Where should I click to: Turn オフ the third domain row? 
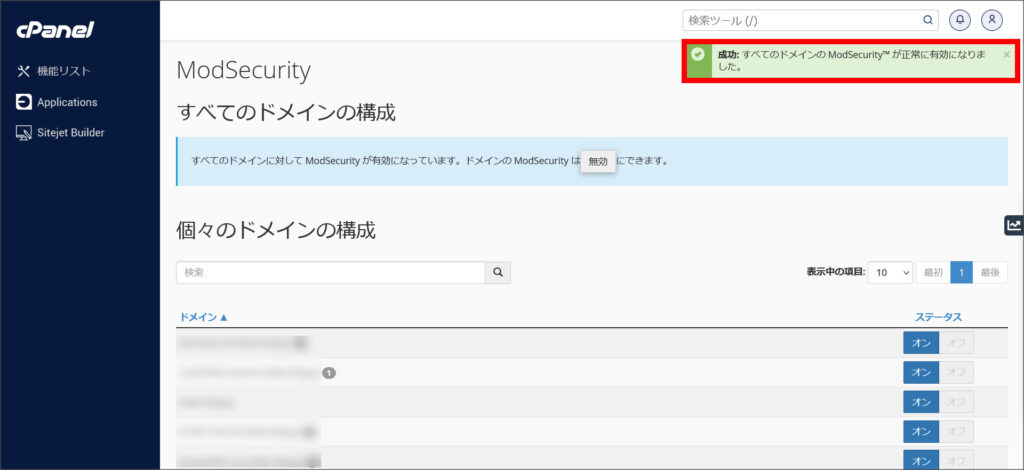point(956,402)
